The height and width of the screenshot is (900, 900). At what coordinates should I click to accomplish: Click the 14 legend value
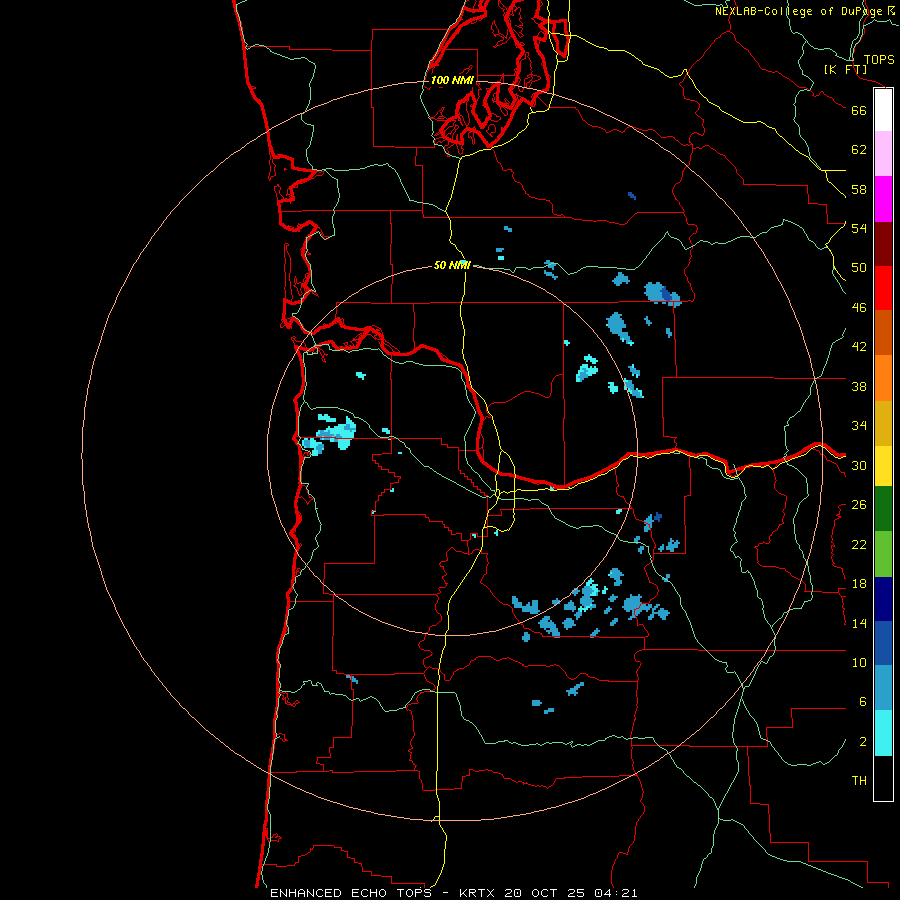[x=859, y=623]
